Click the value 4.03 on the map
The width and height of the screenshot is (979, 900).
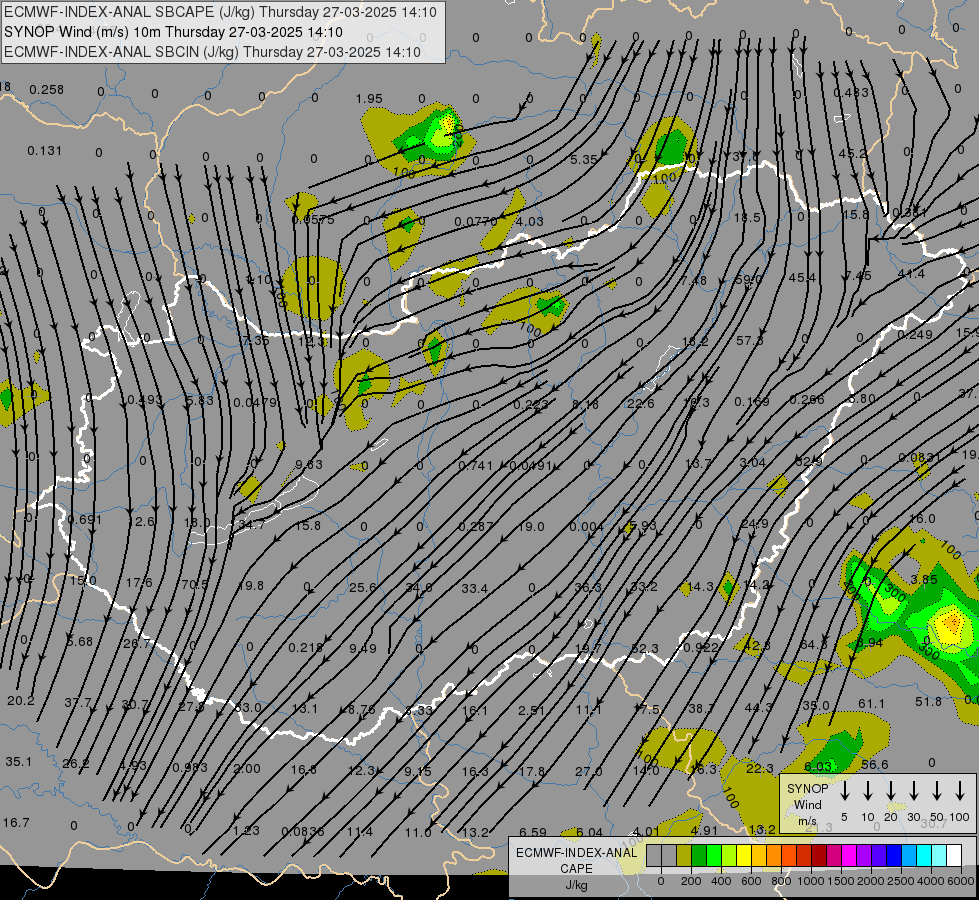529,221
